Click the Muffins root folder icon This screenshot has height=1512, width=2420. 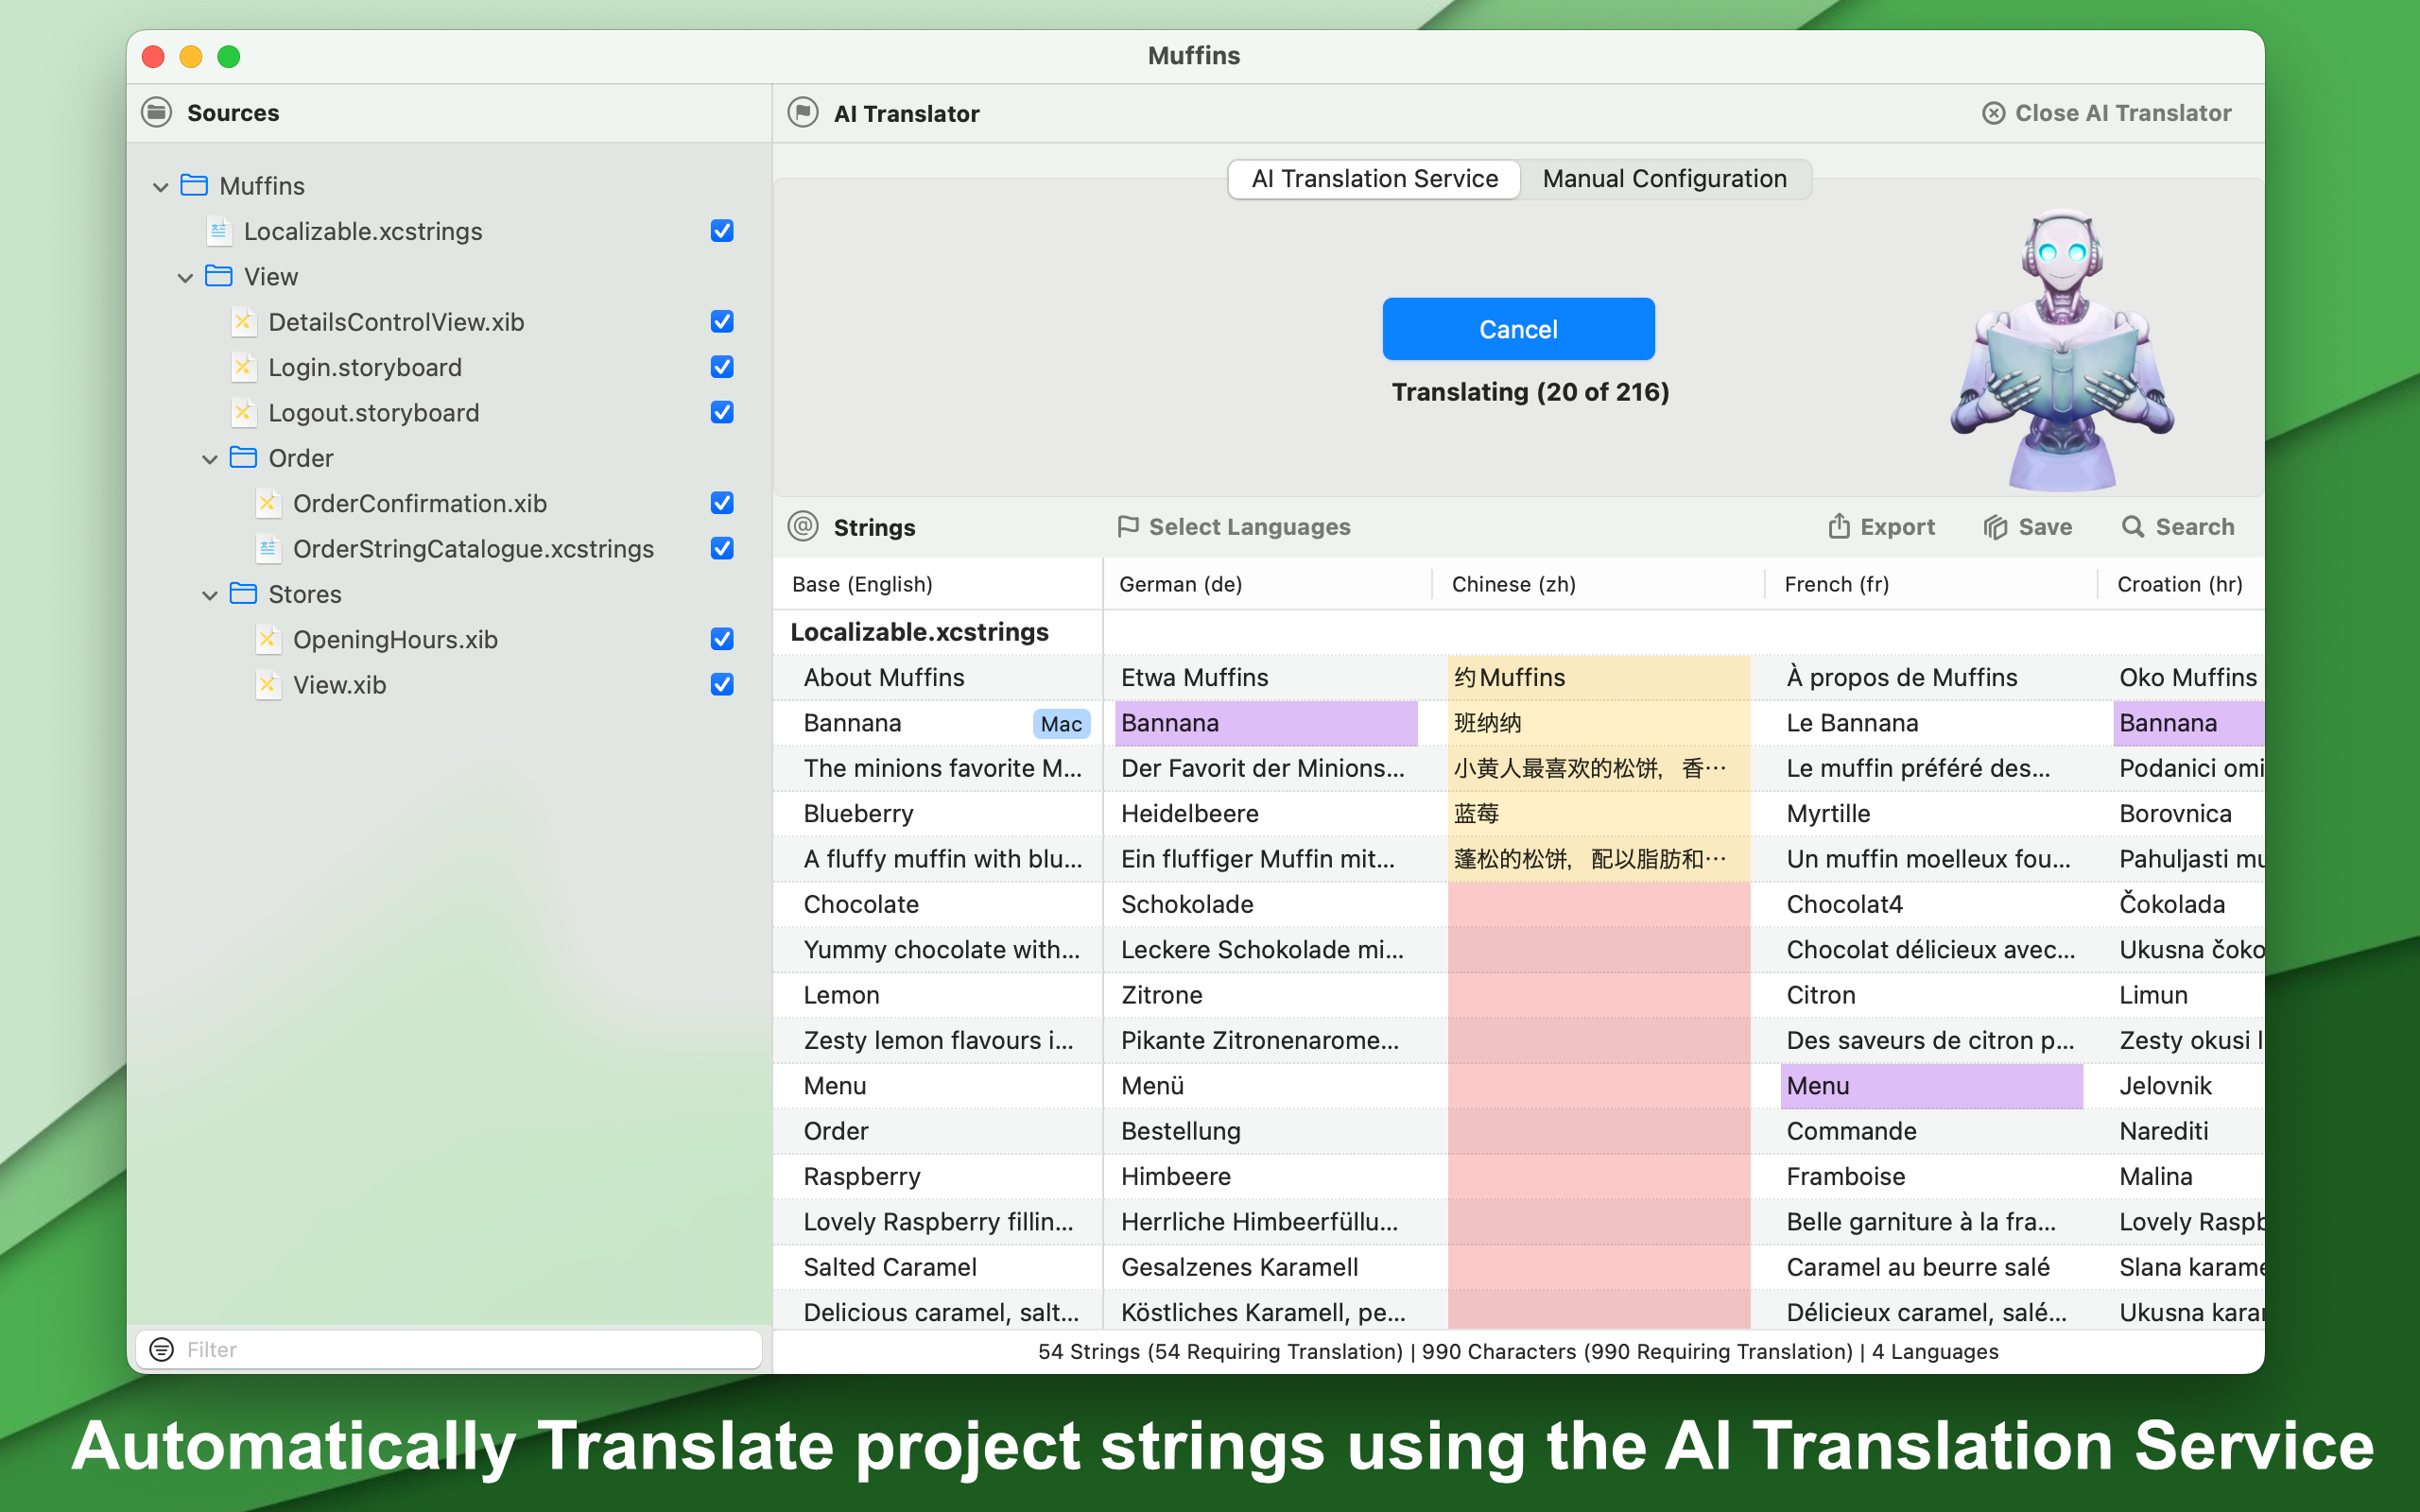point(194,185)
